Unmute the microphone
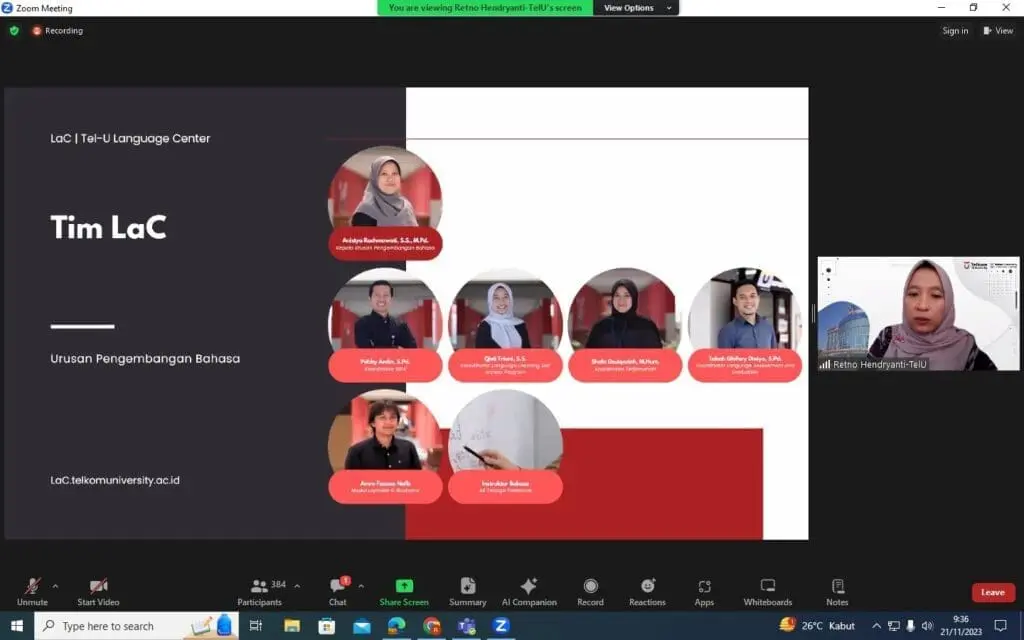Screen dimensions: 1024x640 tap(32, 591)
